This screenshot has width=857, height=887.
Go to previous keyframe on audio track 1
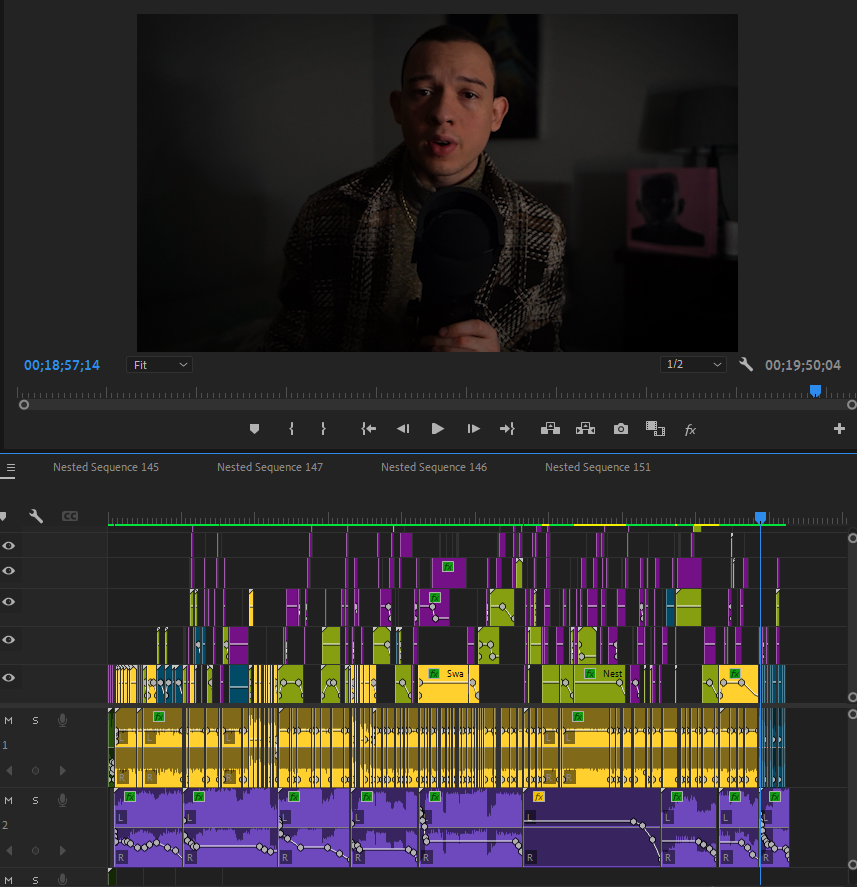tap(8, 770)
